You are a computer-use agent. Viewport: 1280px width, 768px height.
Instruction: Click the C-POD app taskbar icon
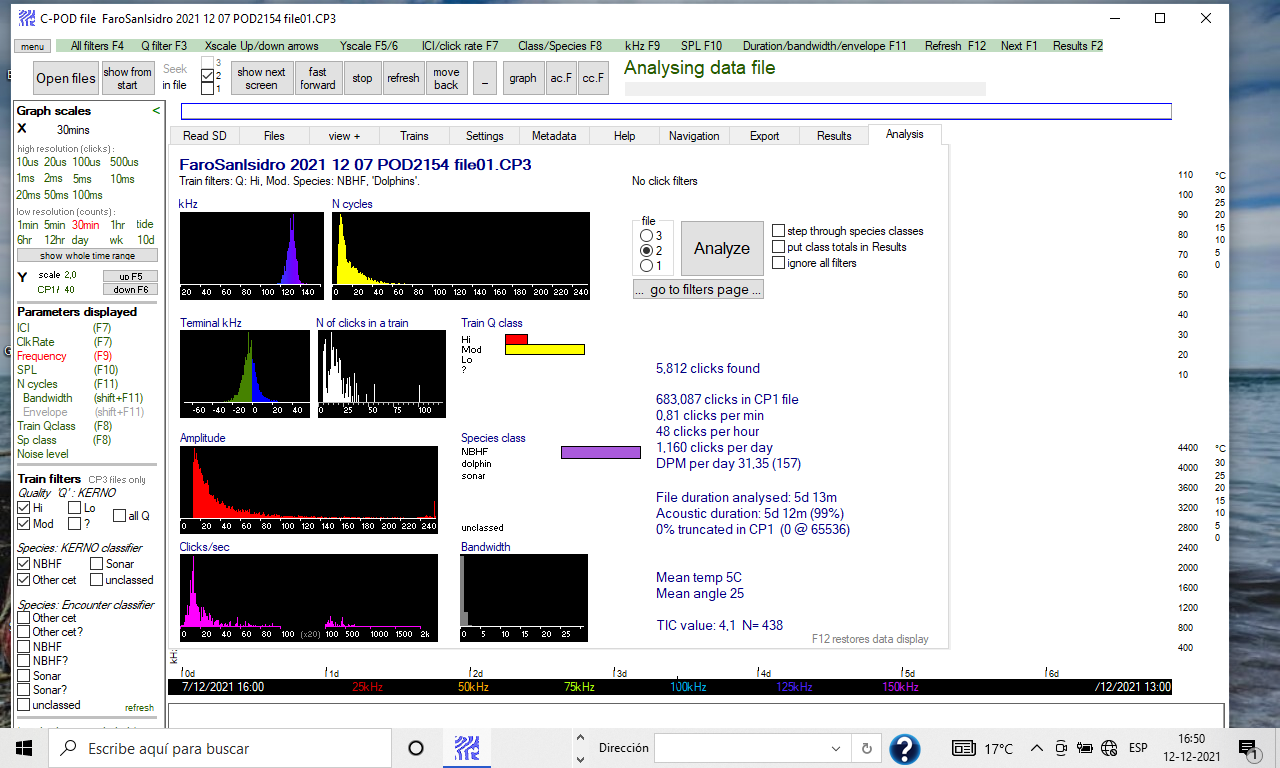point(467,748)
